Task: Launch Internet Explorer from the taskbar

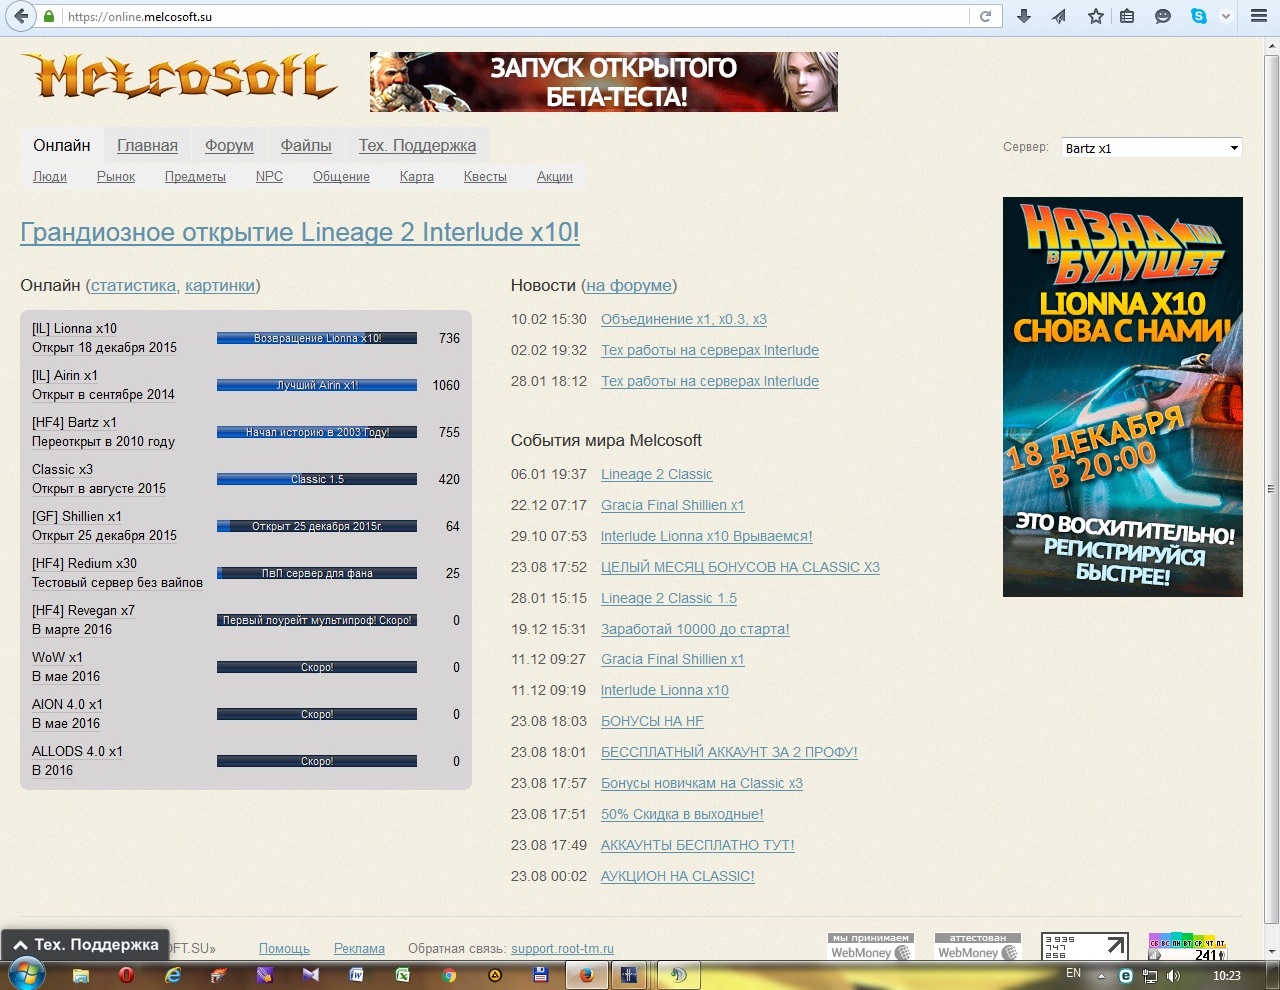Action: [x=173, y=974]
